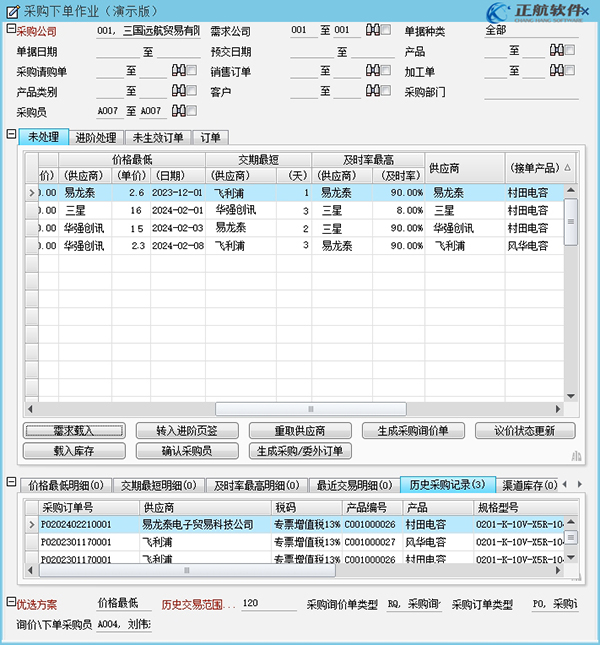Click the 询价\下单采购员 A004 field
The width and height of the screenshot is (600, 645).
[x=125, y=624]
